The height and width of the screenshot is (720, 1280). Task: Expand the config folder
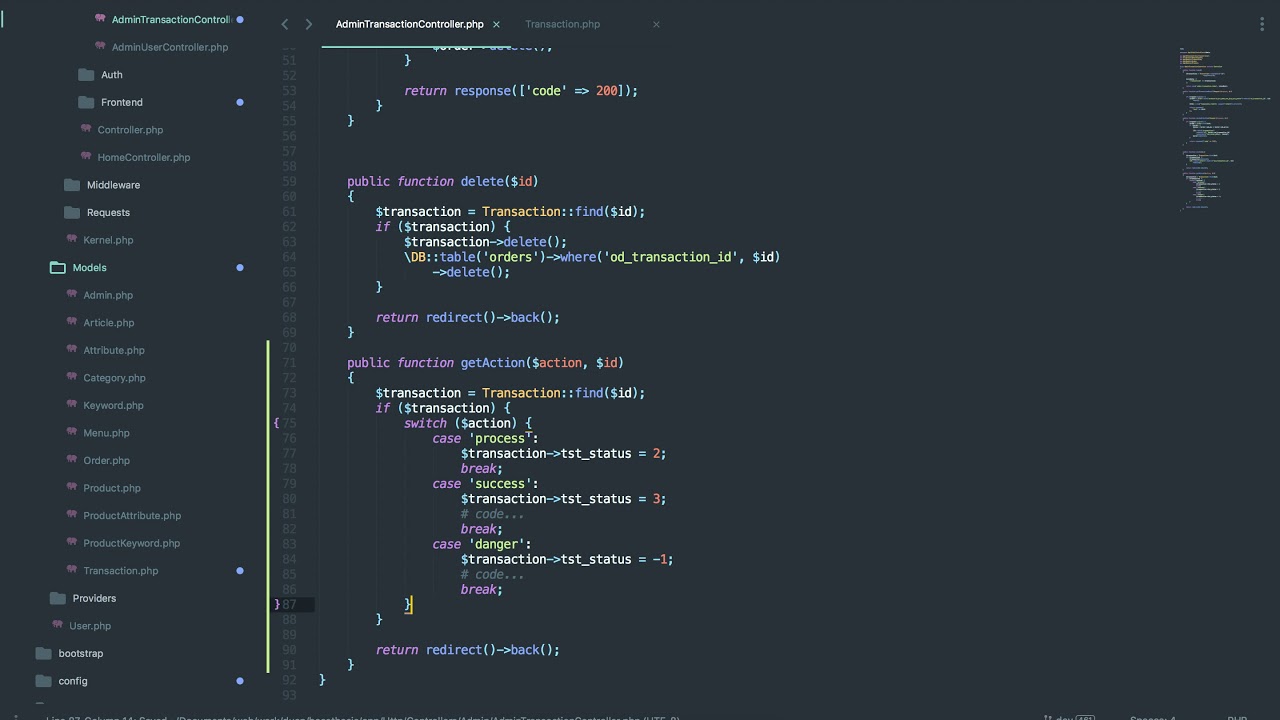coord(43,681)
